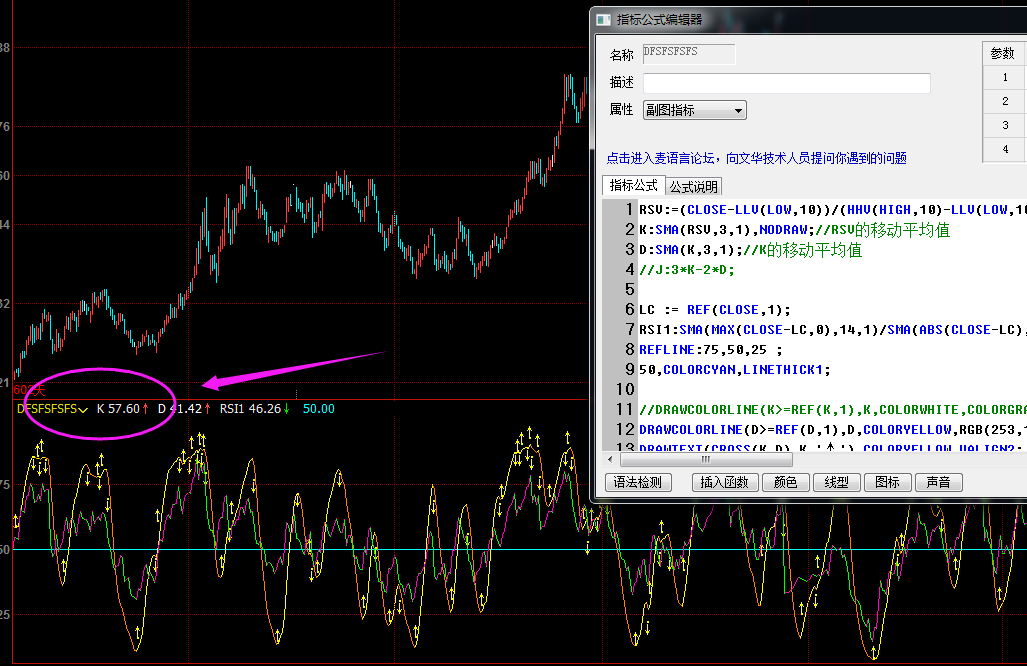Click the 插入函数 insert function button
This screenshot has width=1027, height=666.
(723, 482)
